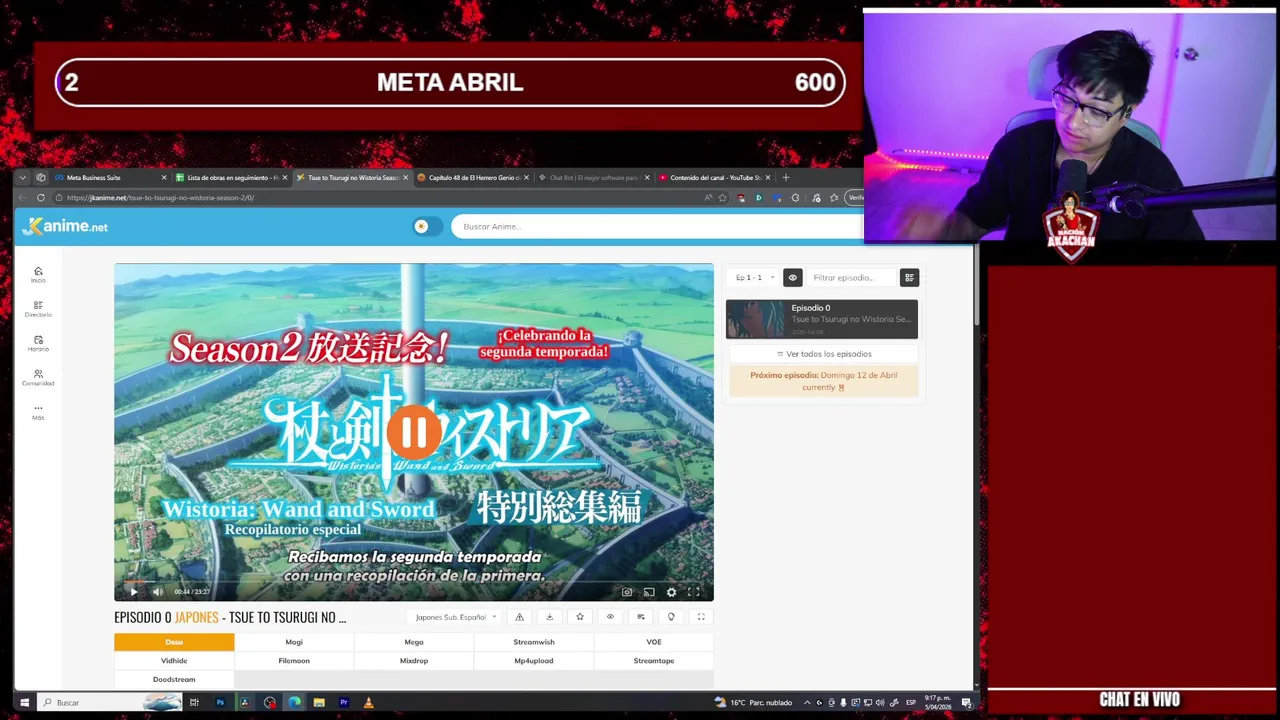Select the Vidhide server tab
This screenshot has height=720, width=1280.
[174, 661]
